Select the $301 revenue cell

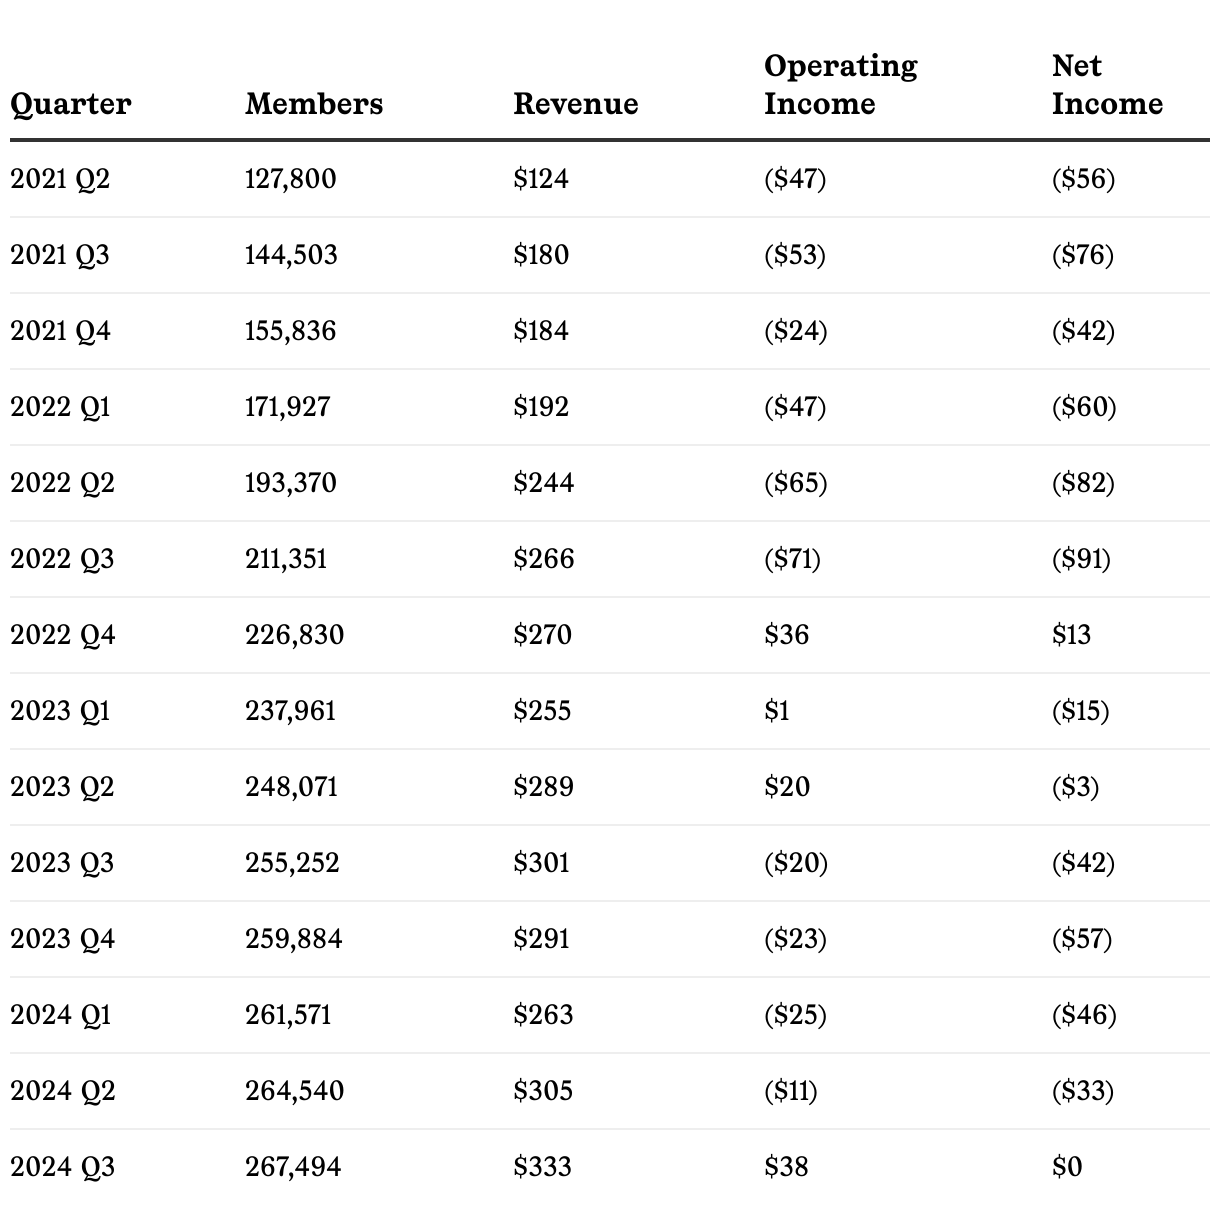541,863
